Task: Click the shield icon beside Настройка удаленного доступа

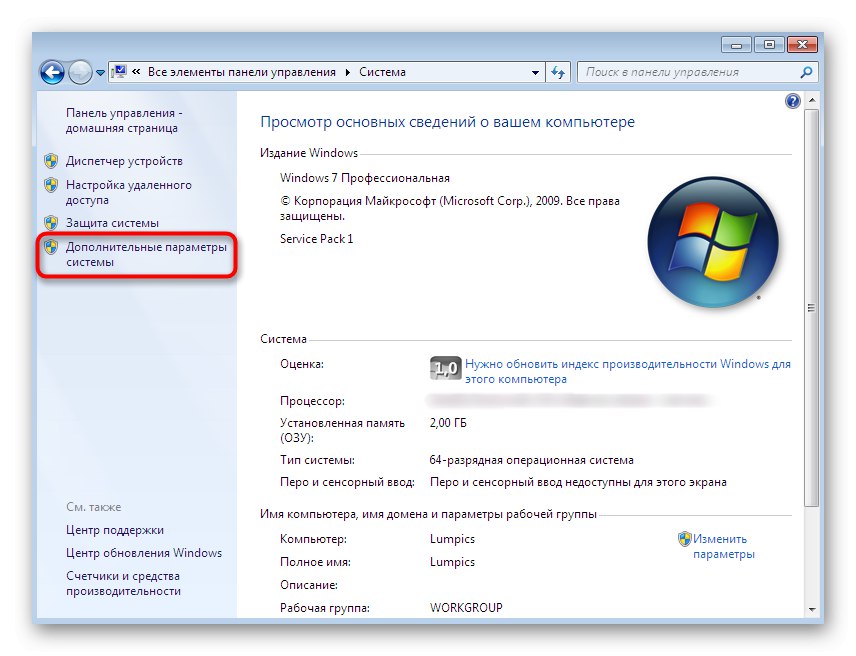Action: tap(51, 185)
